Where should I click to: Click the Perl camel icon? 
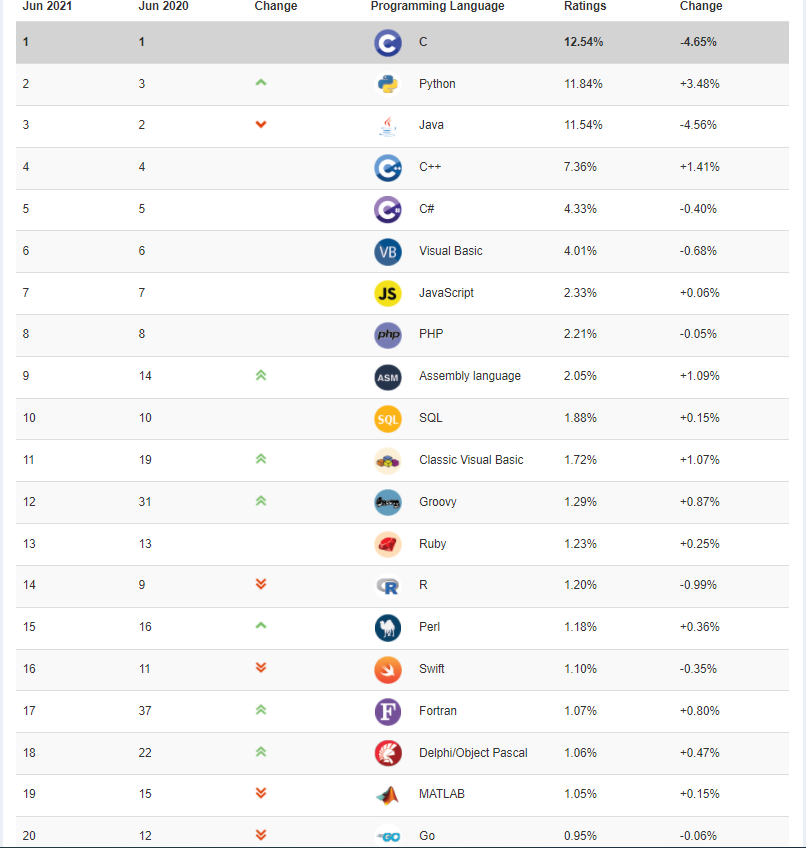[x=387, y=627]
